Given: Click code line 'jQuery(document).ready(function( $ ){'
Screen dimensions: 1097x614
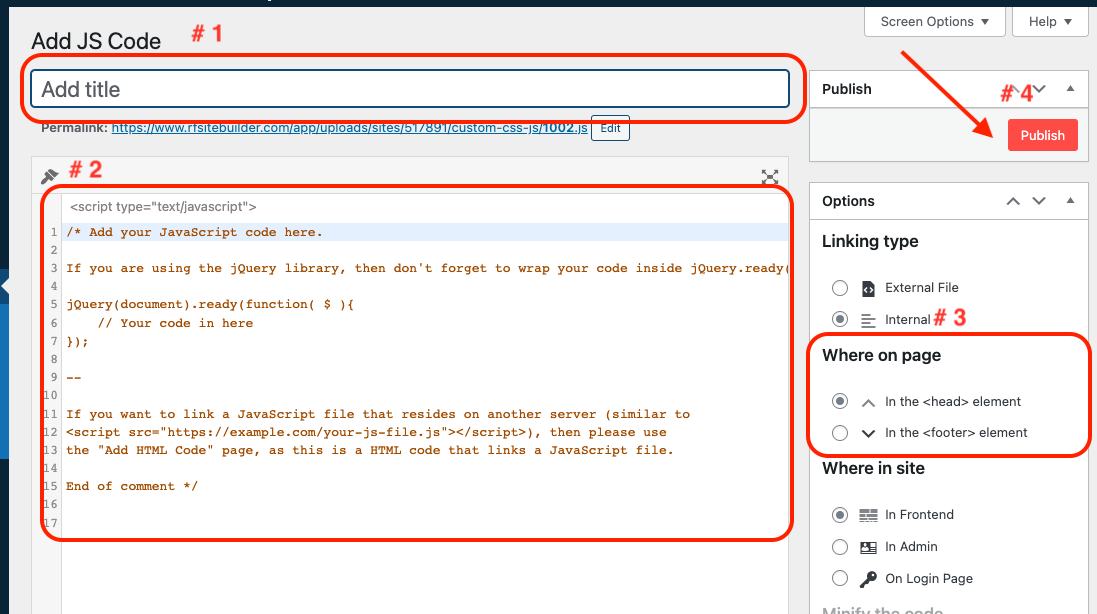Looking at the screenshot, I should tap(210, 305).
